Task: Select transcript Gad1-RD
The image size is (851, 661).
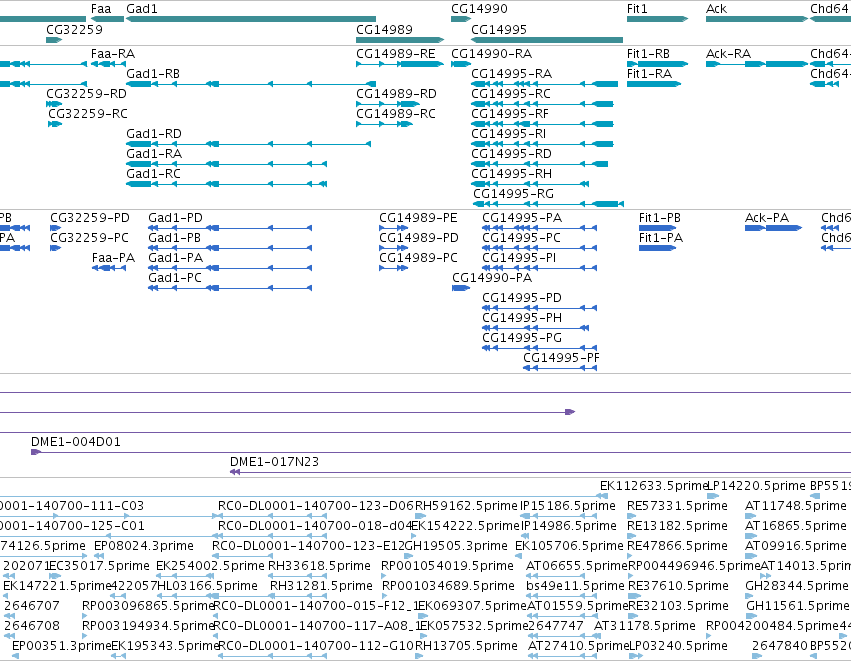Action: 248,144
